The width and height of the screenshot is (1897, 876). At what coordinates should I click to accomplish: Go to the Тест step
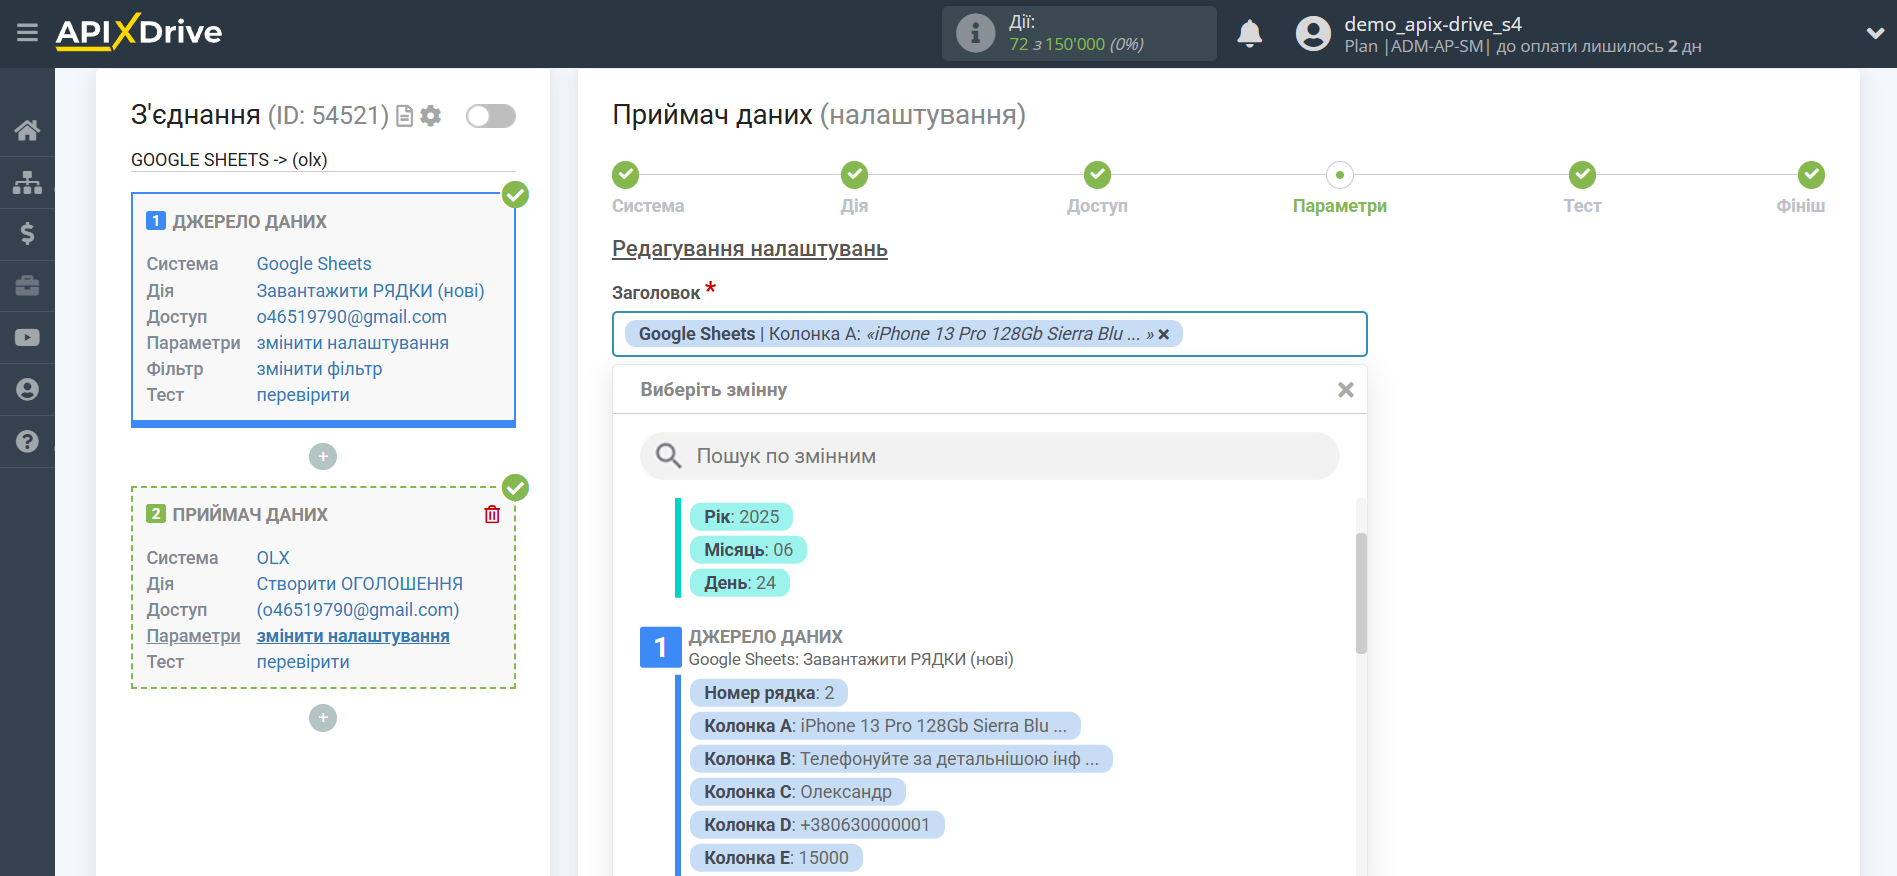pyautogui.click(x=1582, y=175)
